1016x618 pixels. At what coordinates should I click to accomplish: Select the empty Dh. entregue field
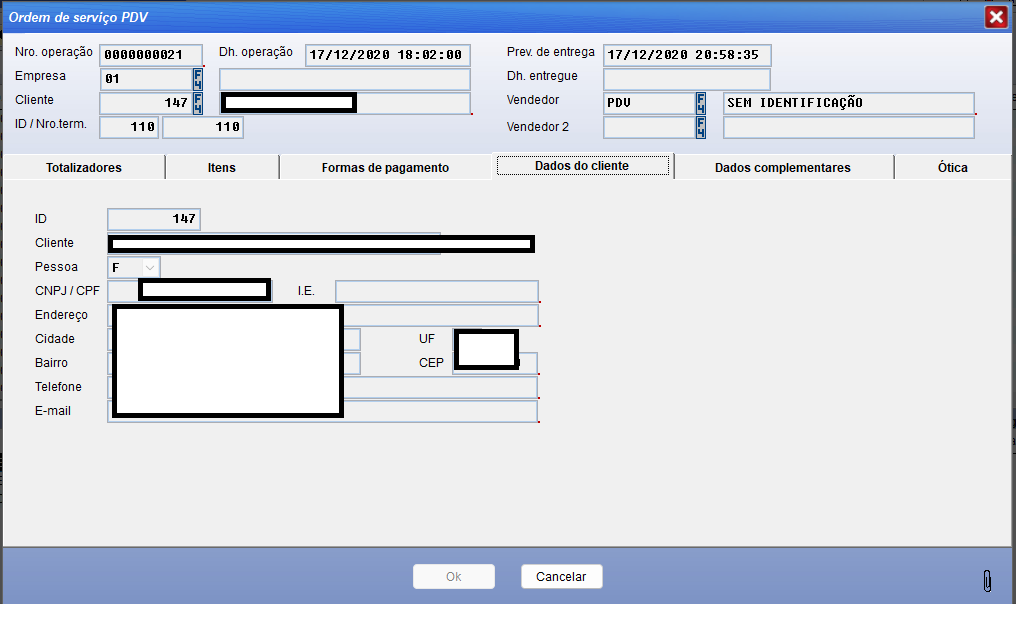pos(686,79)
